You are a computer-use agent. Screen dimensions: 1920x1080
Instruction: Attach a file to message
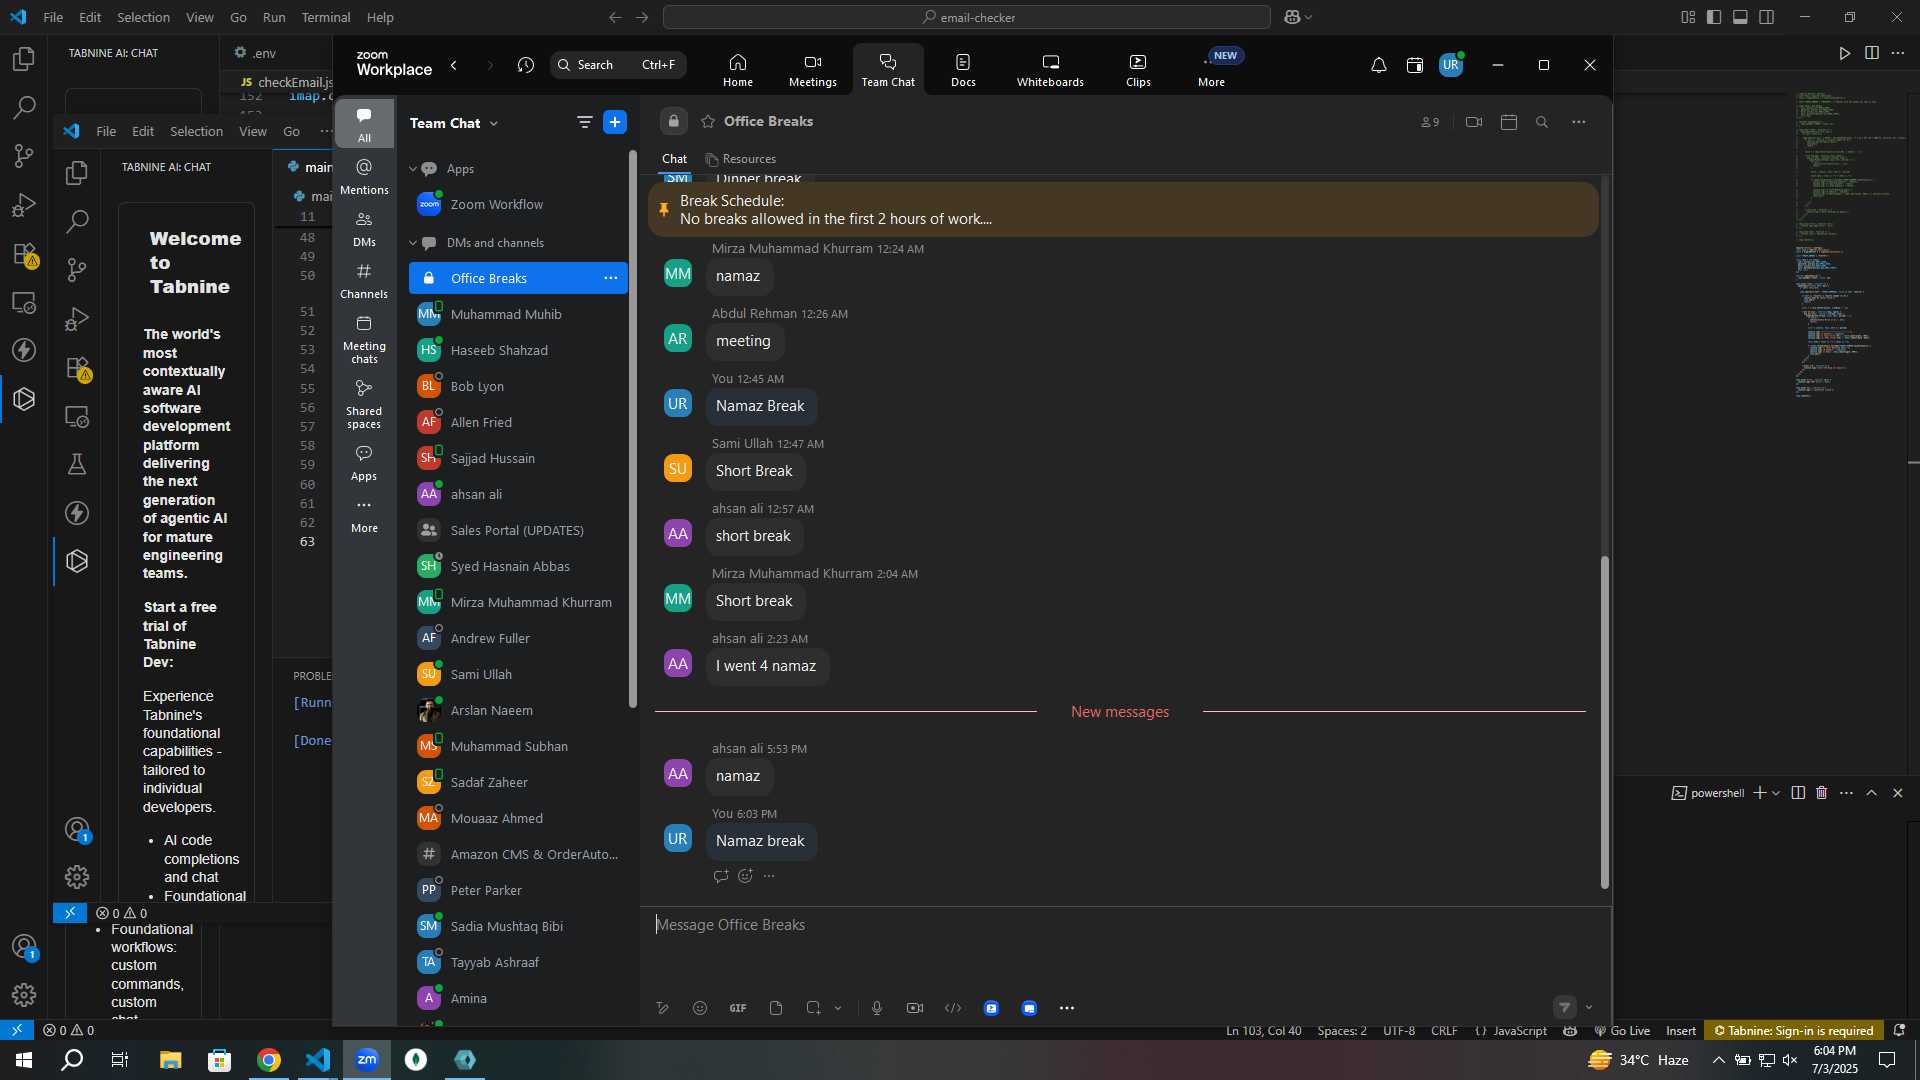click(x=776, y=1008)
